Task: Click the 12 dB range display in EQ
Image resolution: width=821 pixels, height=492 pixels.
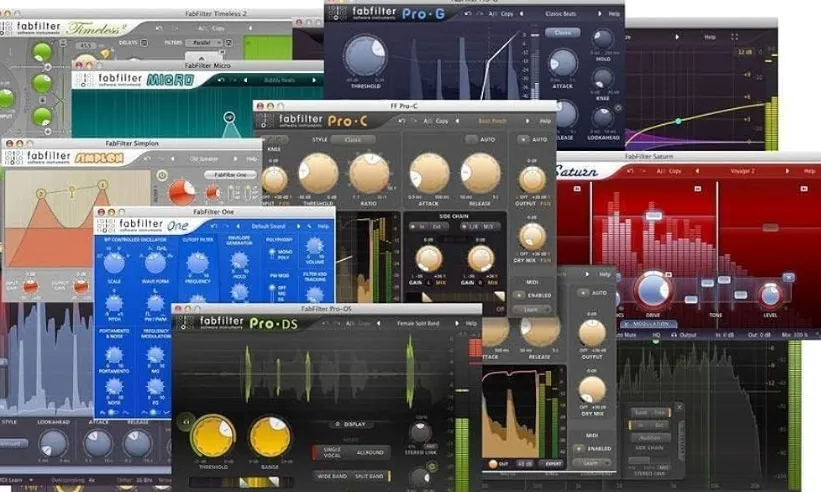Action: point(745,52)
